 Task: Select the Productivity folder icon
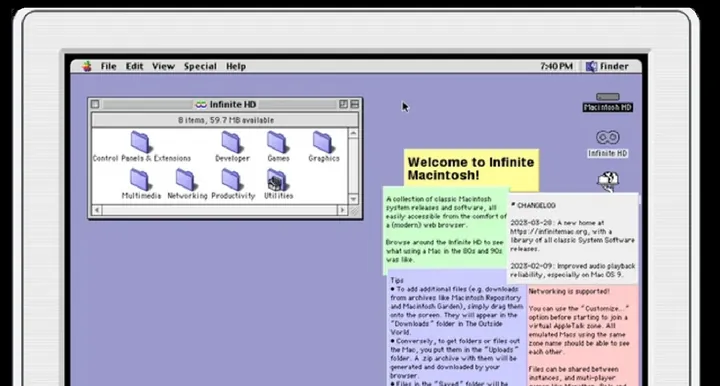tap(232, 179)
